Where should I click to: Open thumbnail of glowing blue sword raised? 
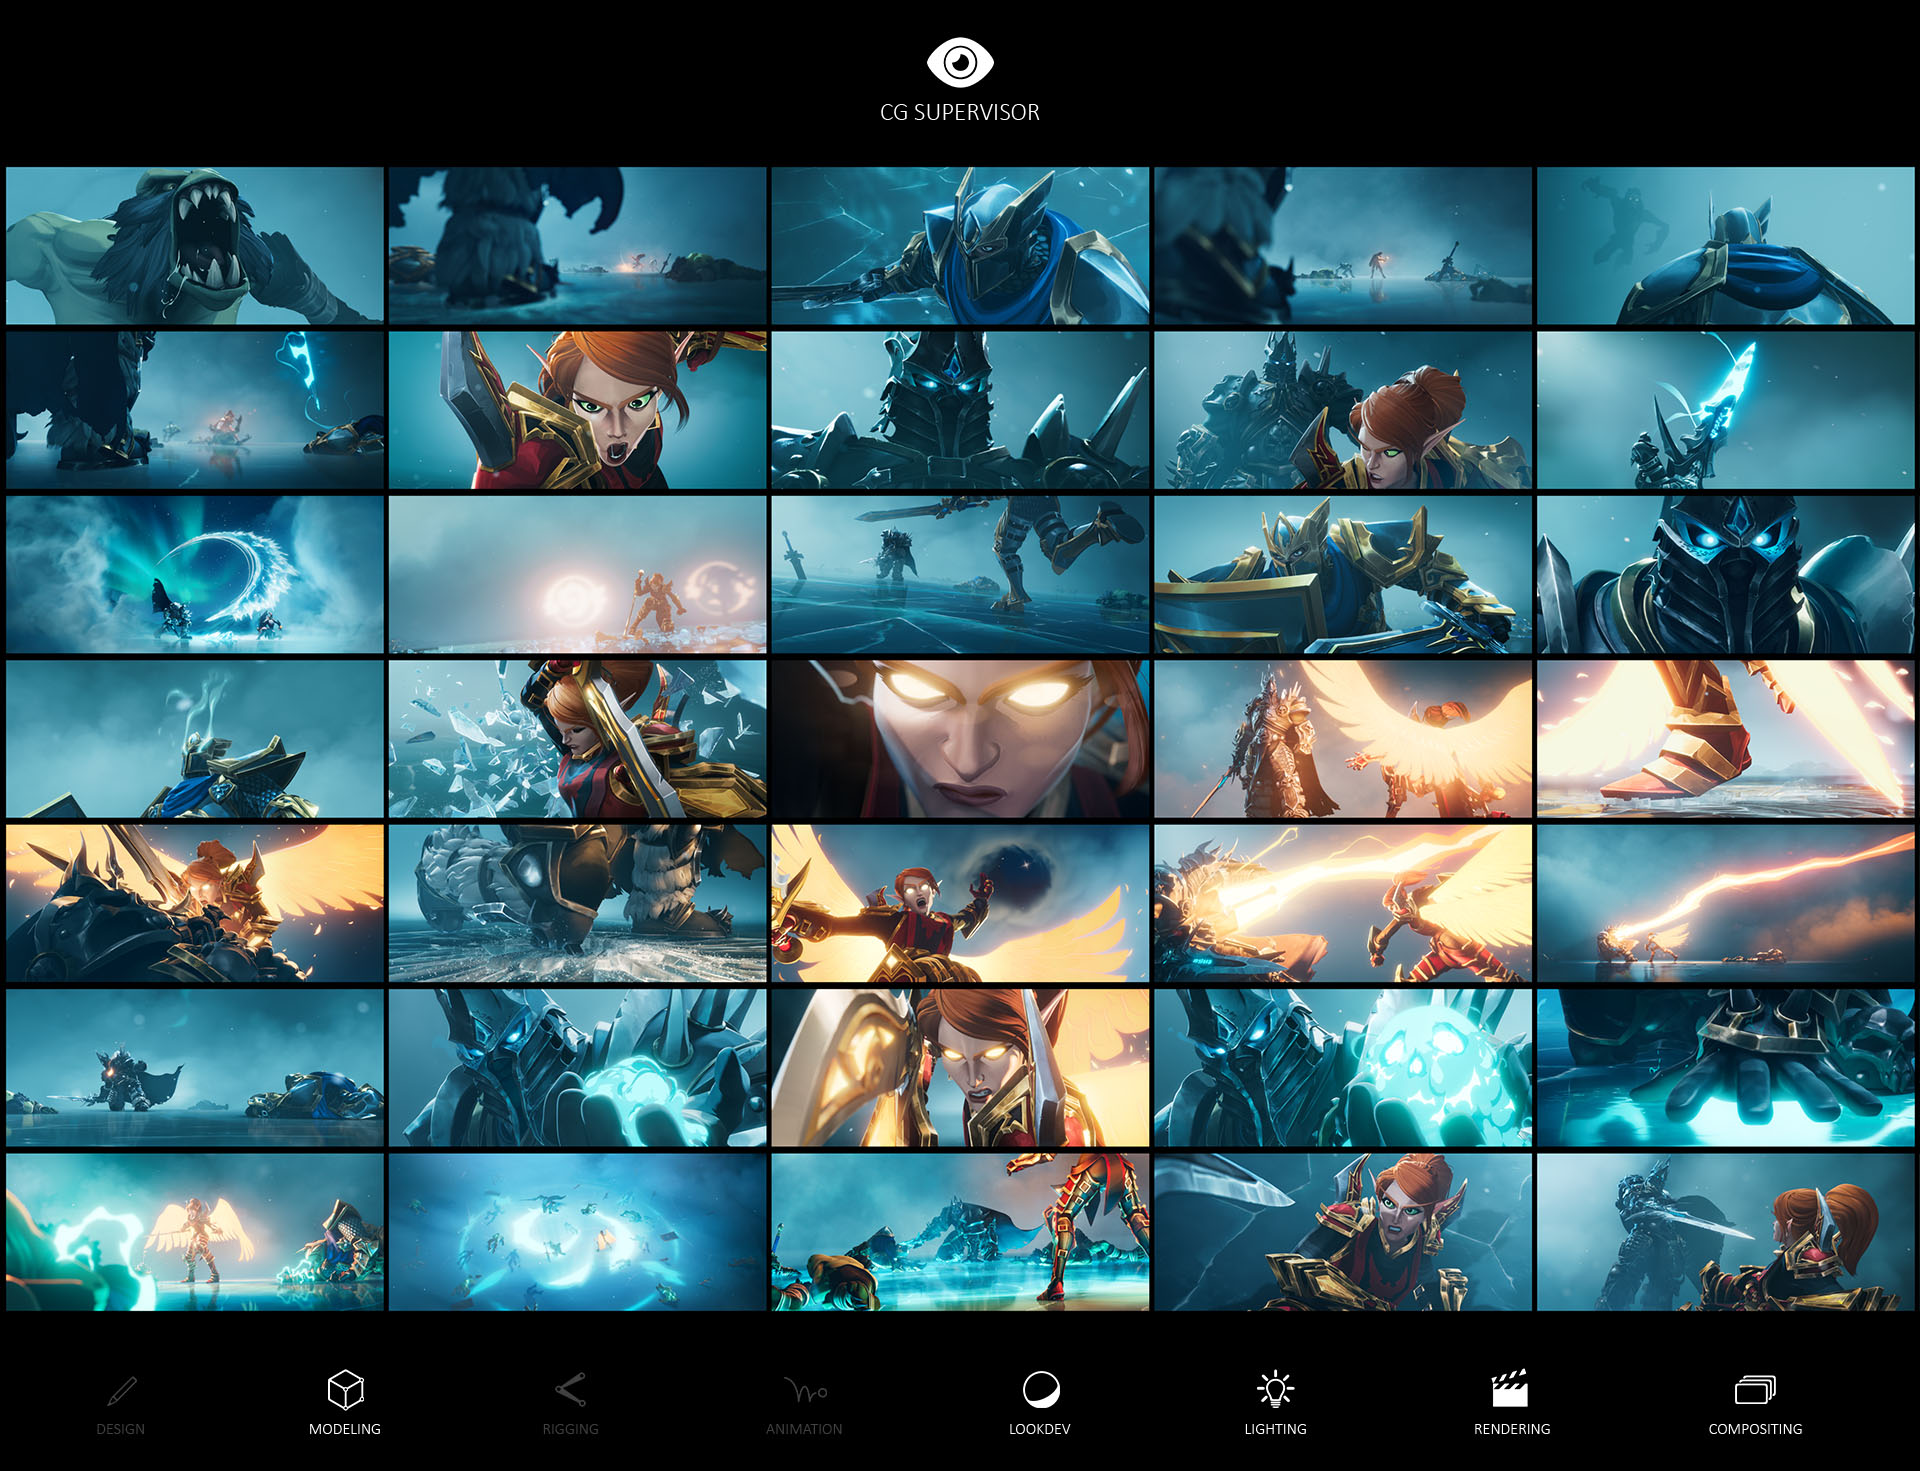[1725, 410]
